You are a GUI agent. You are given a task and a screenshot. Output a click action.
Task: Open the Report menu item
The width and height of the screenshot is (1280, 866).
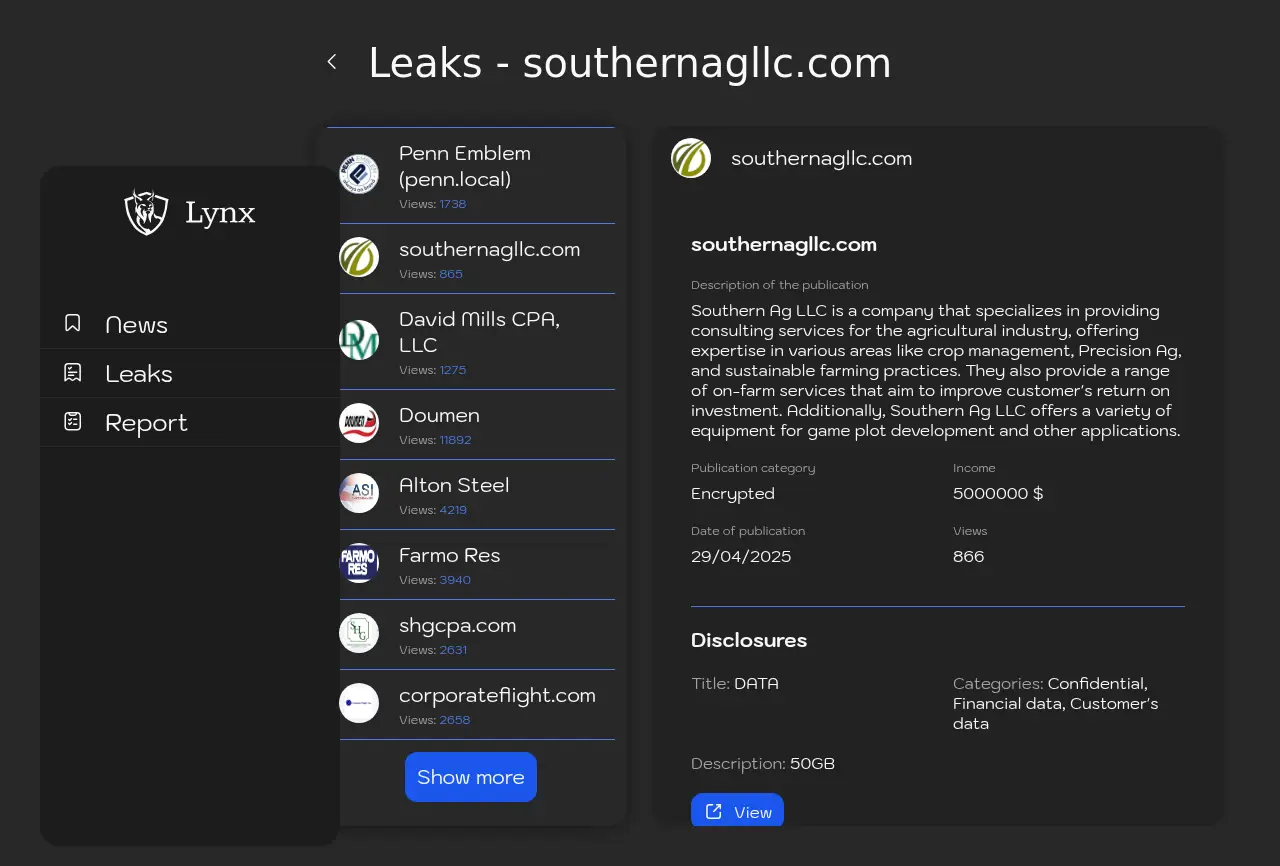(x=146, y=423)
